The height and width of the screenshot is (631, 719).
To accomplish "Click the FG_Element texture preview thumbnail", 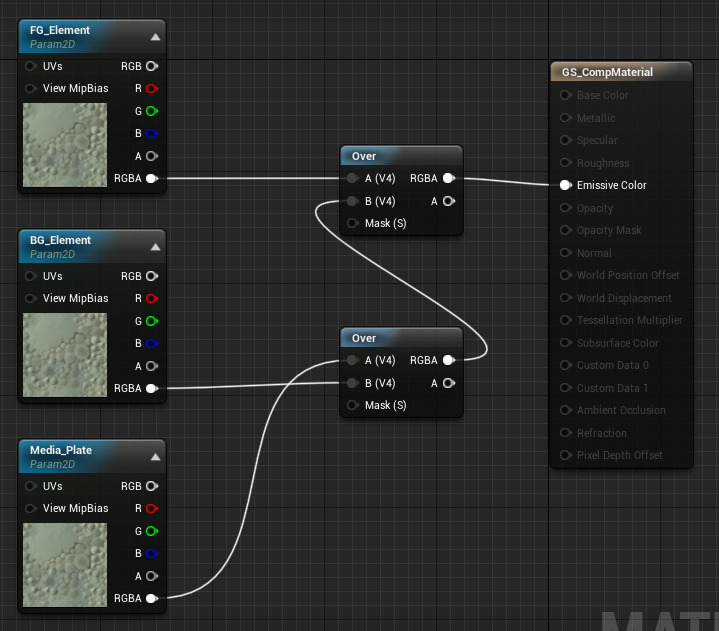I will 64,144.
